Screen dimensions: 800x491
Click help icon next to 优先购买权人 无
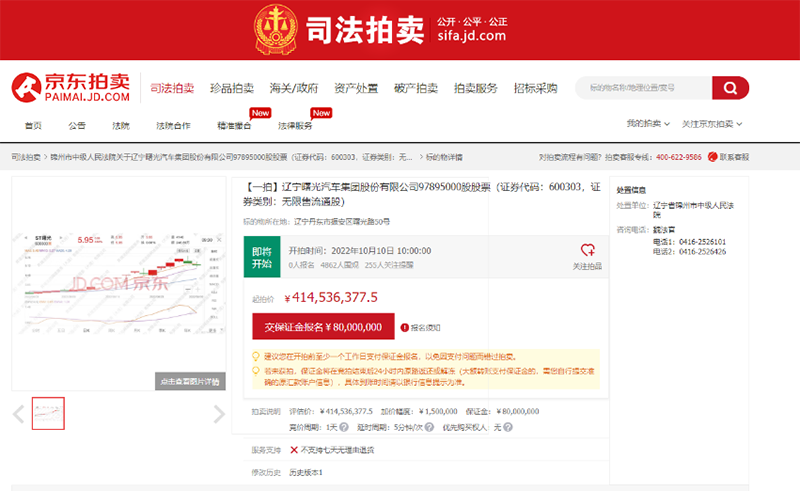click(508, 427)
